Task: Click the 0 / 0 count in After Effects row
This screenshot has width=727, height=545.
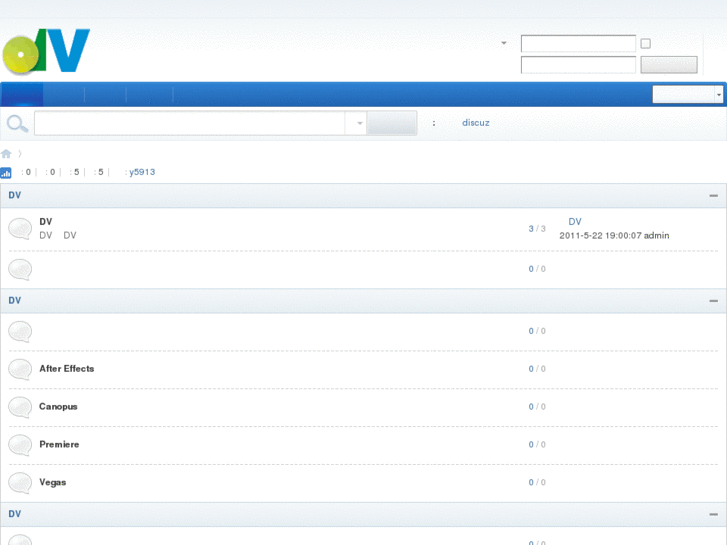Action: [x=537, y=369]
